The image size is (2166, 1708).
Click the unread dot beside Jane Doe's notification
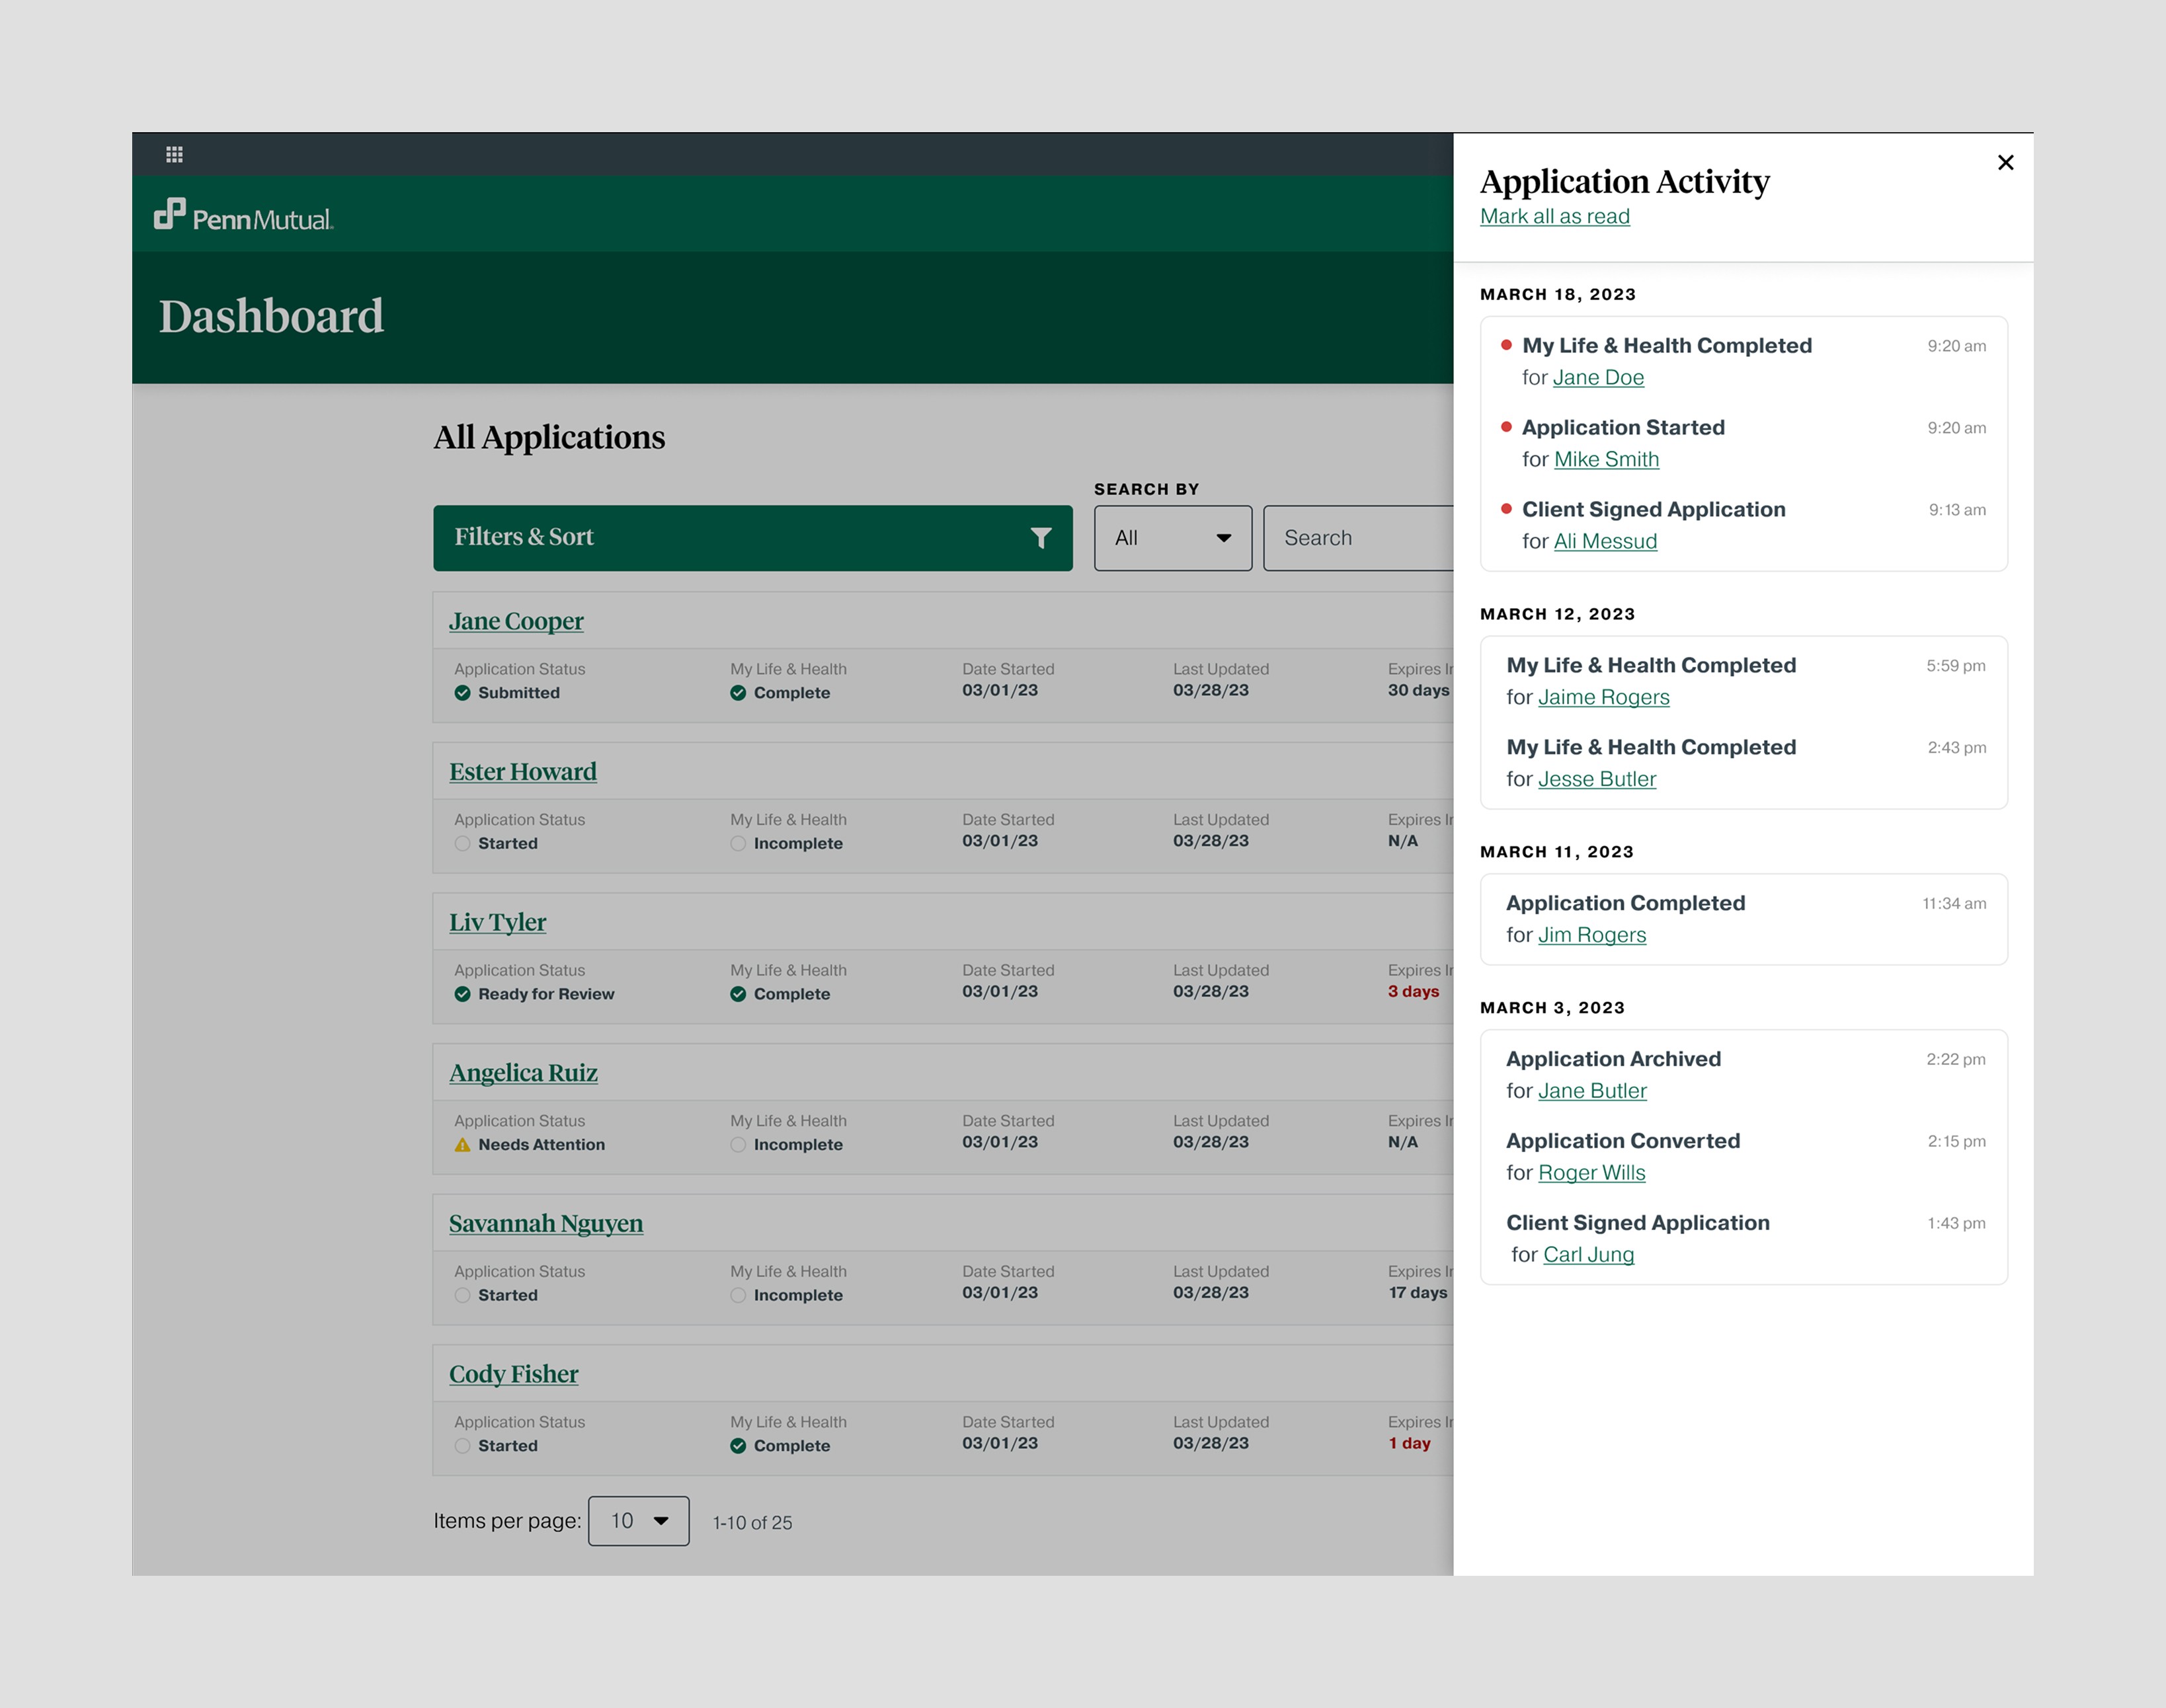tap(1506, 345)
